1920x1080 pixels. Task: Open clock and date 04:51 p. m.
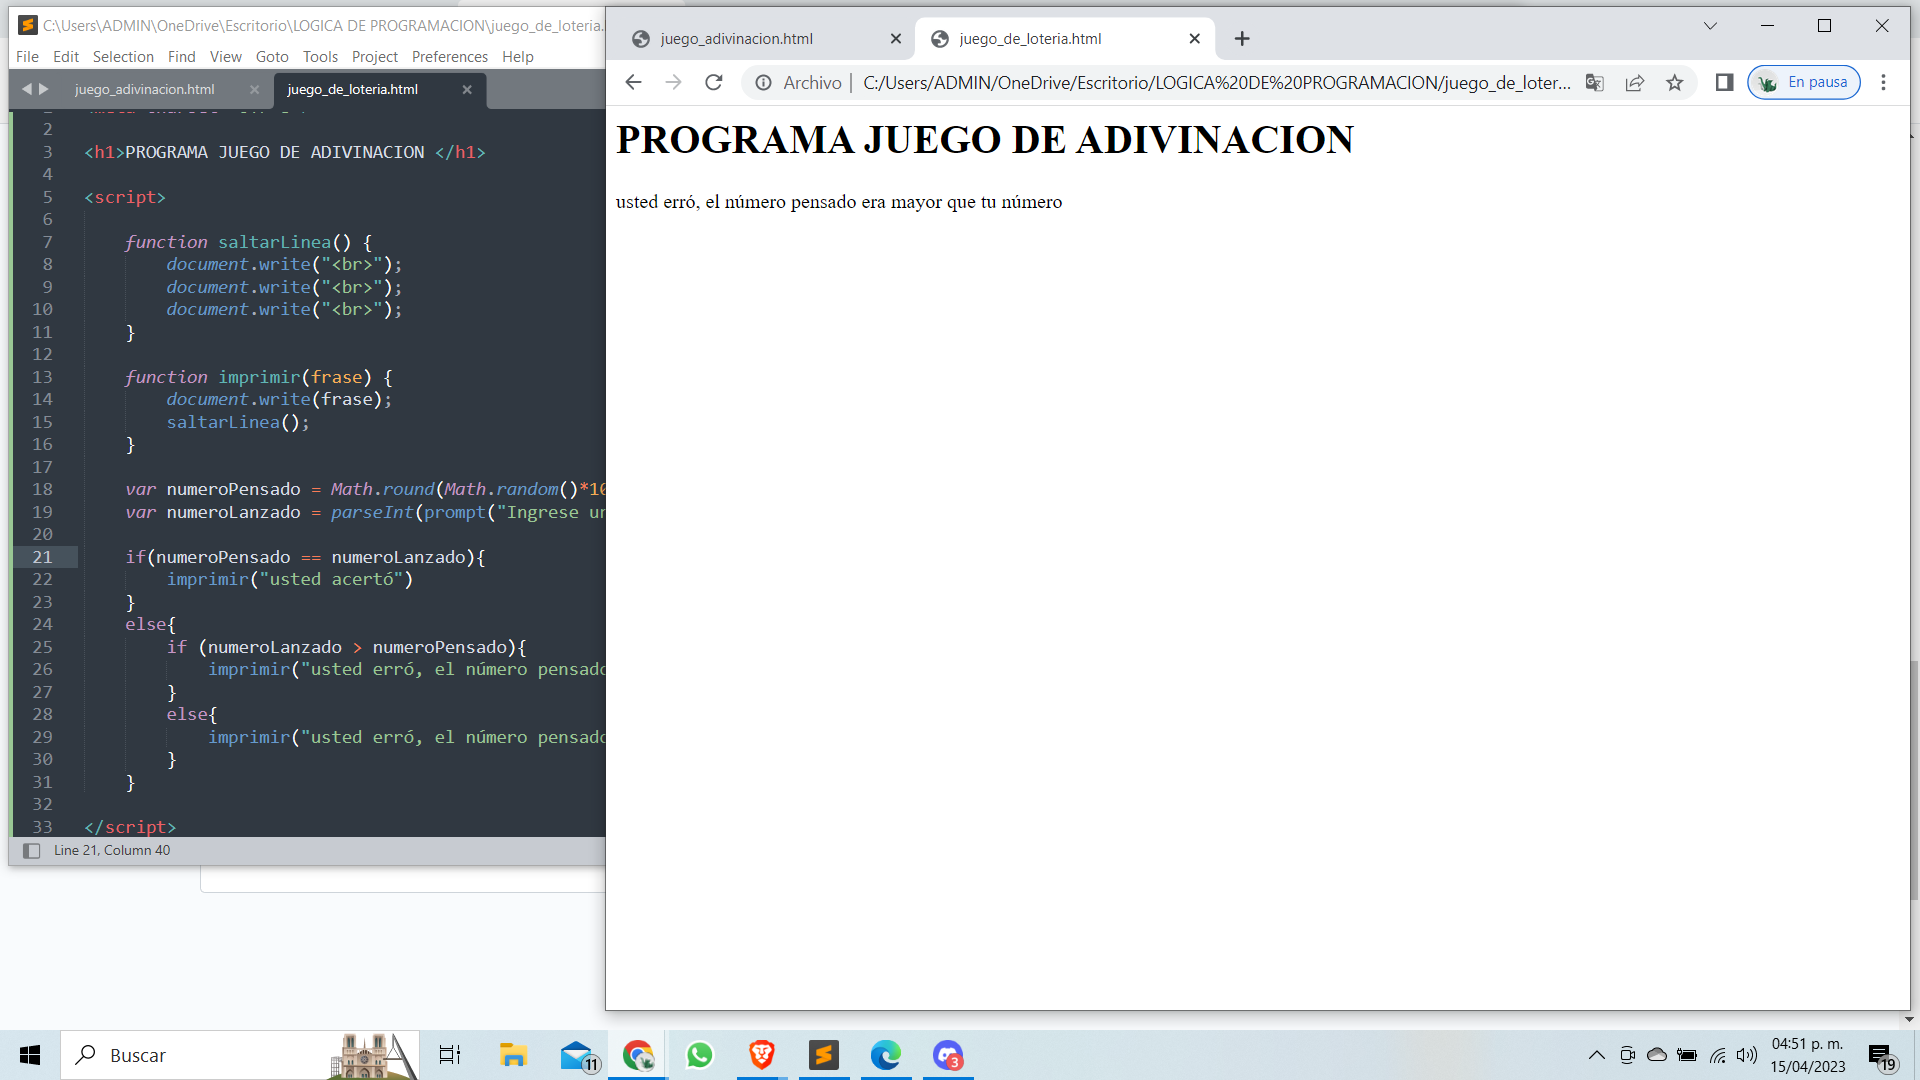click(1808, 1055)
